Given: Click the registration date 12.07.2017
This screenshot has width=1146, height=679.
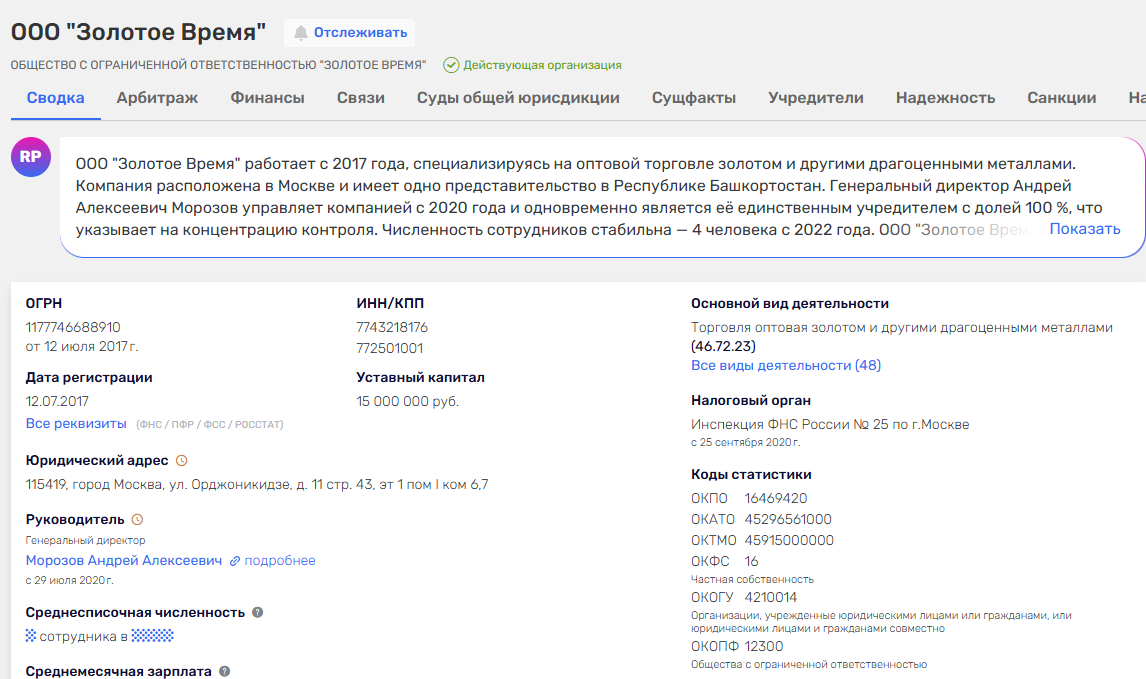Looking at the screenshot, I should tap(57, 401).
